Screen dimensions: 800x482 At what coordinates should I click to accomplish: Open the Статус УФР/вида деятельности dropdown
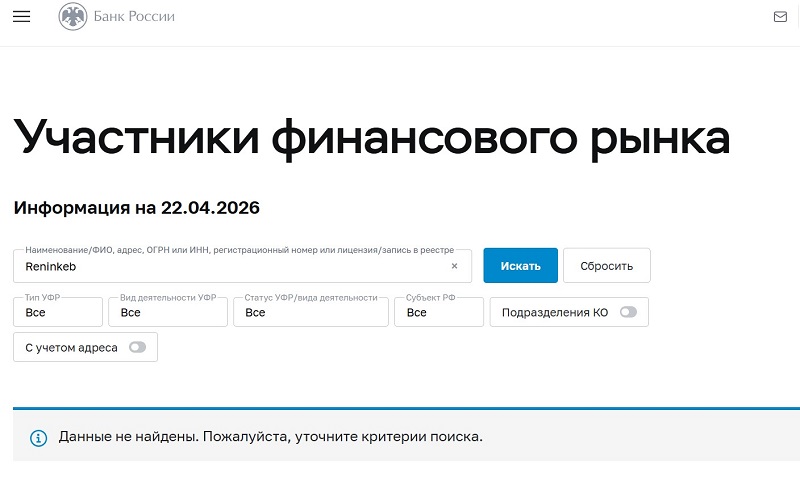click(x=311, y=312)
